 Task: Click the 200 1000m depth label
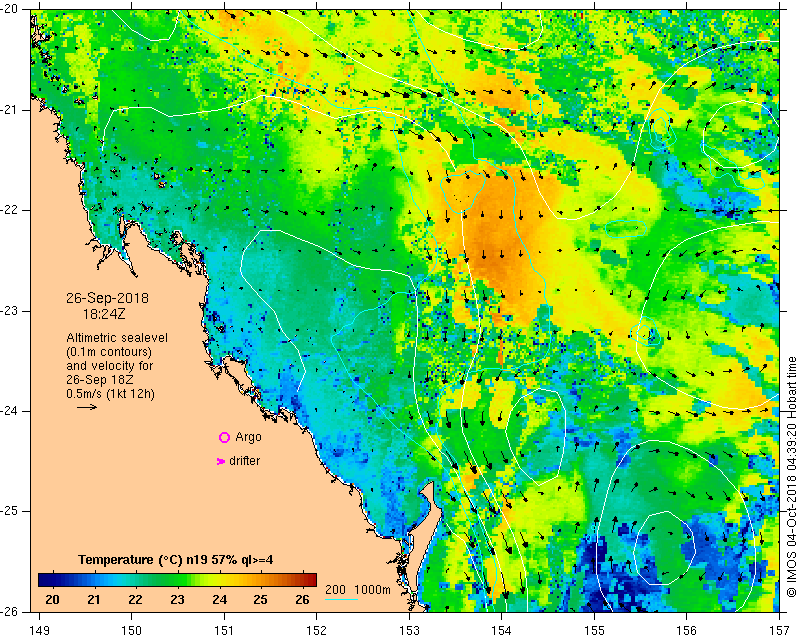point(358,590)
